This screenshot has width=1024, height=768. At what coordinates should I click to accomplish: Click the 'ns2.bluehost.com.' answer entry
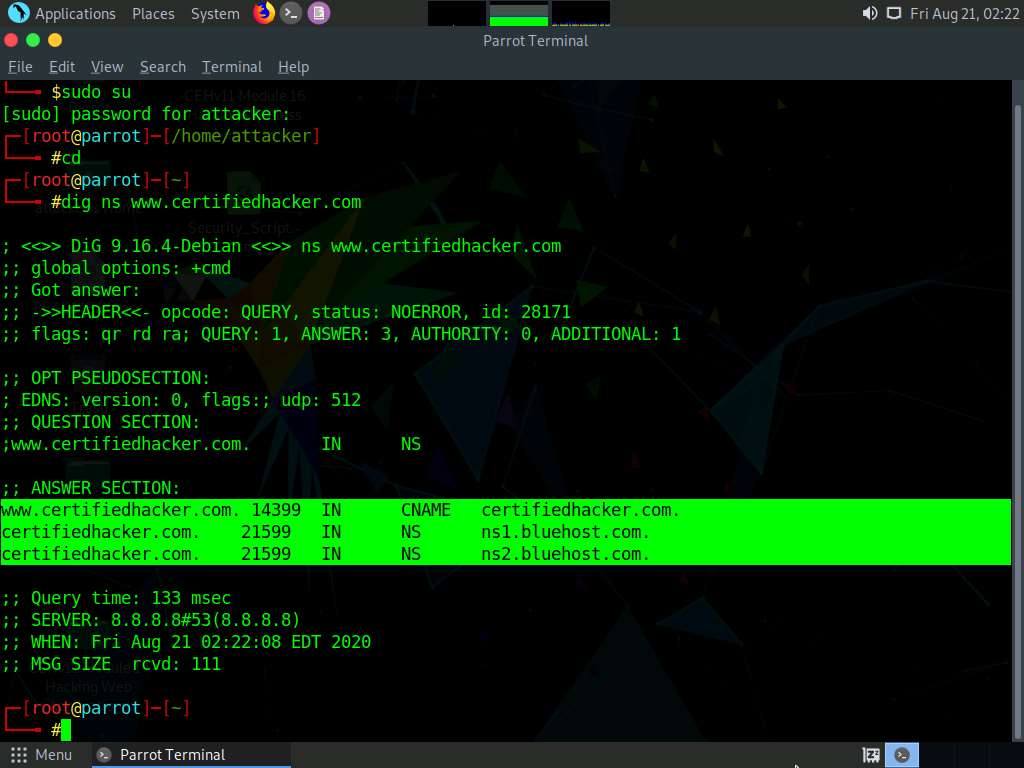[x=566, y=554]
